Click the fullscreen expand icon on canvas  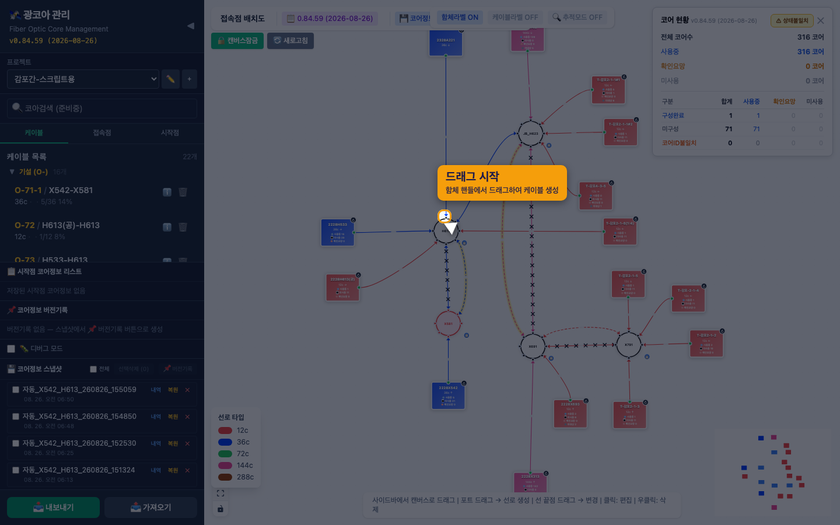coord(220,493)
